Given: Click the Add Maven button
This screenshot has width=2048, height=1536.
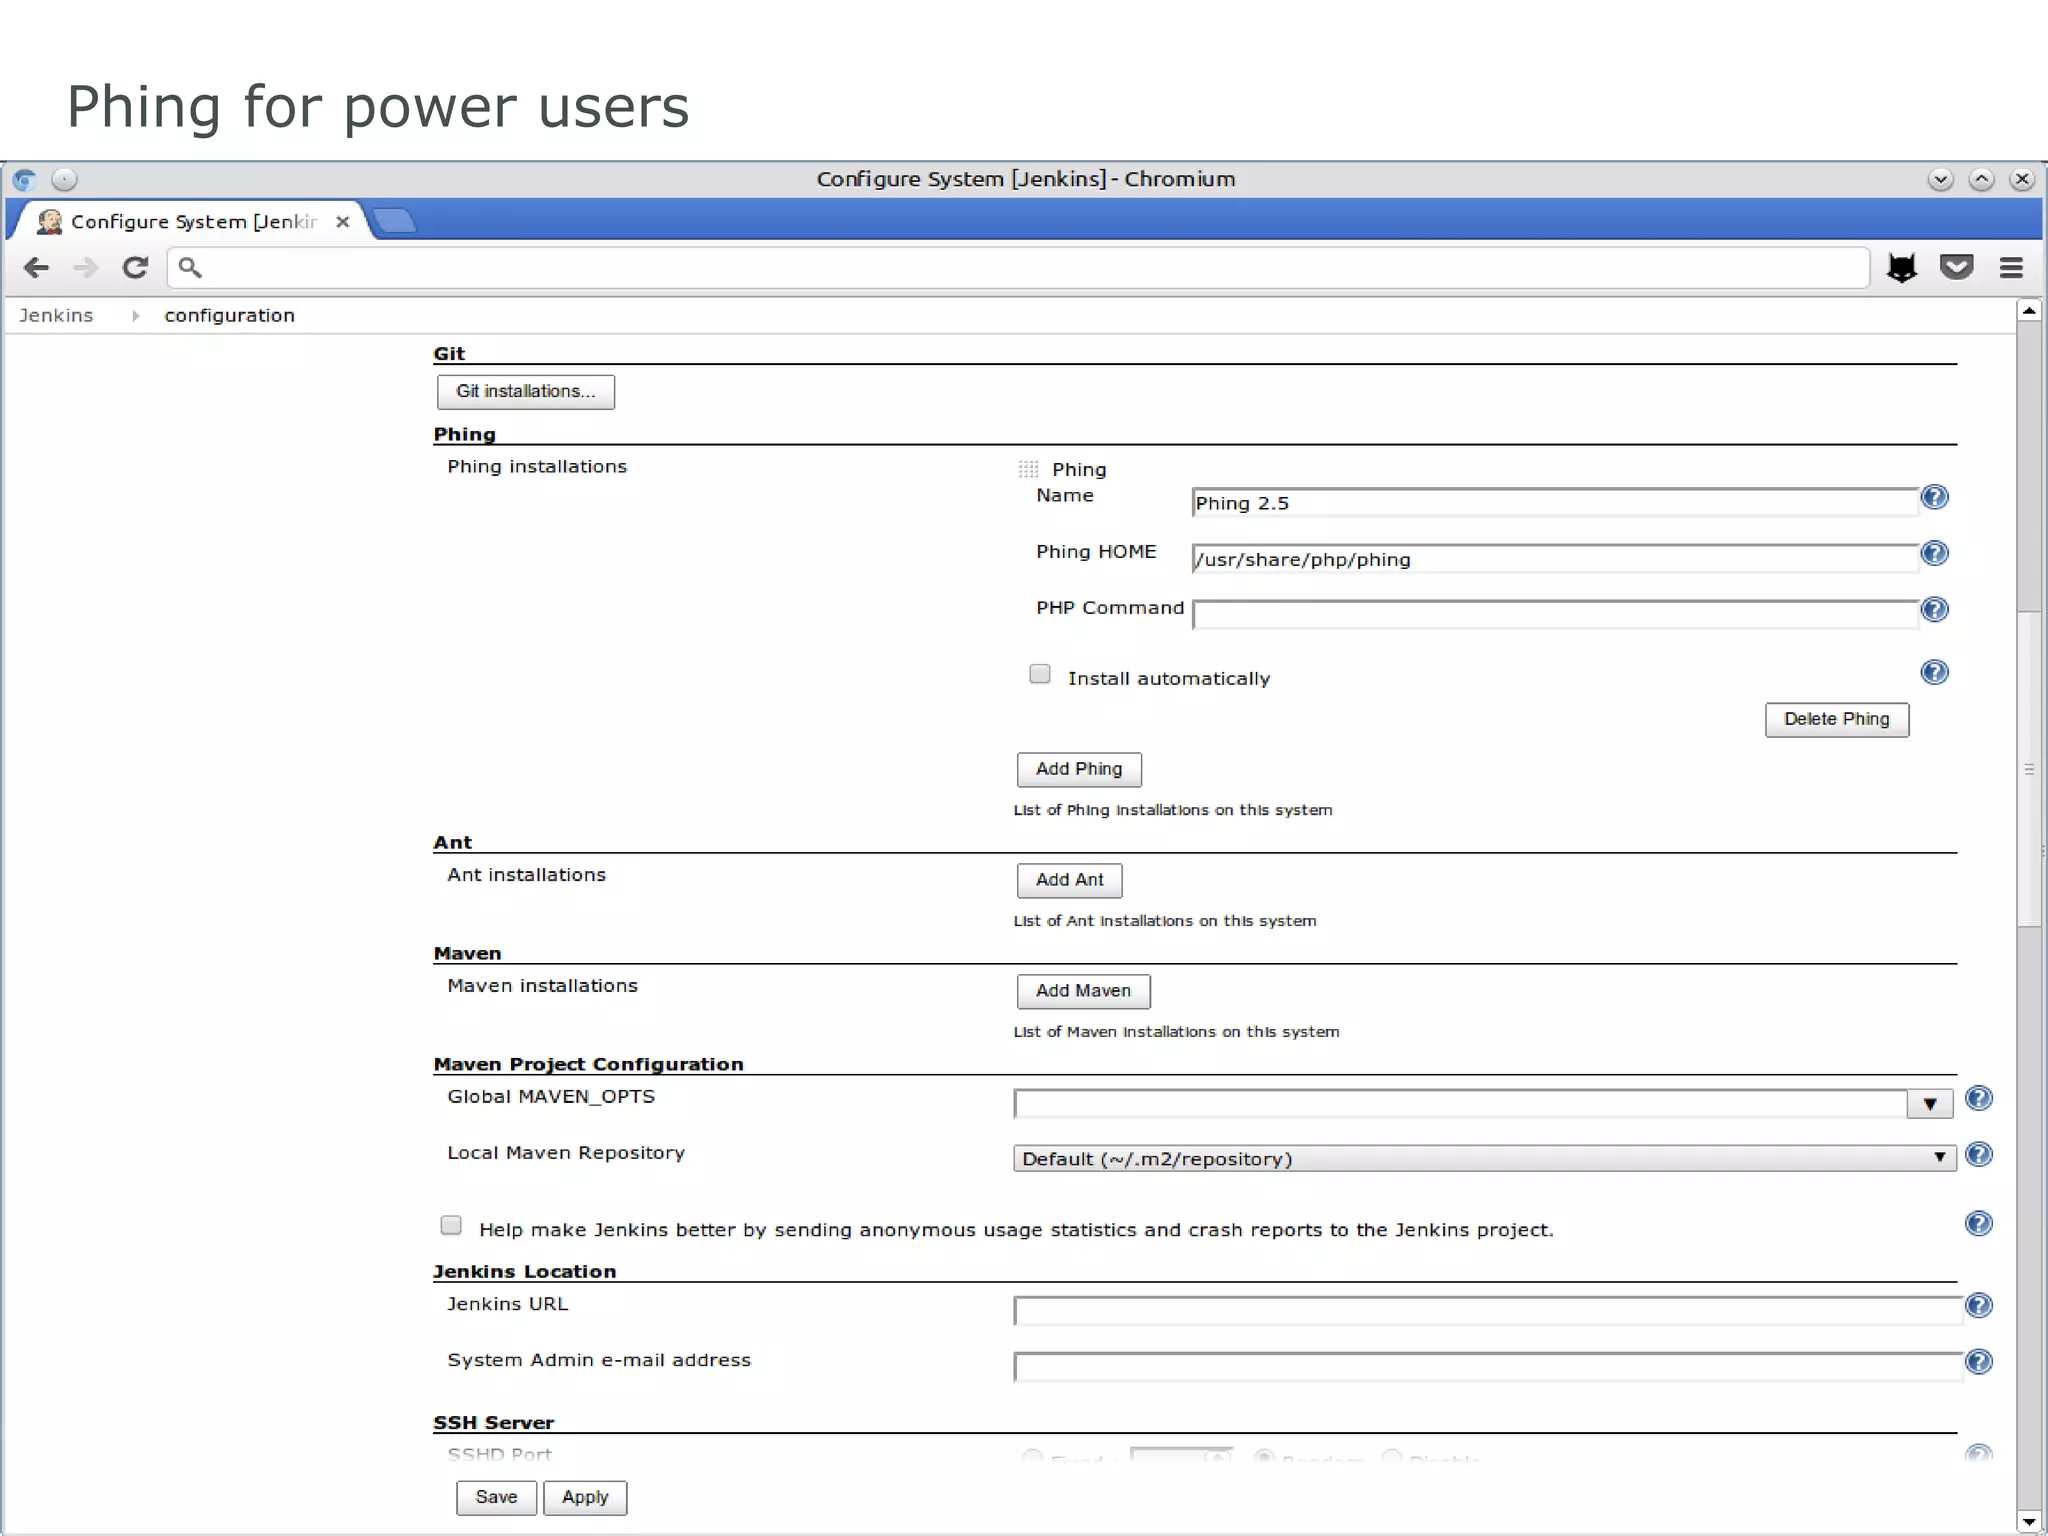Looking at the screenshot, I should tap(1083, 992).
